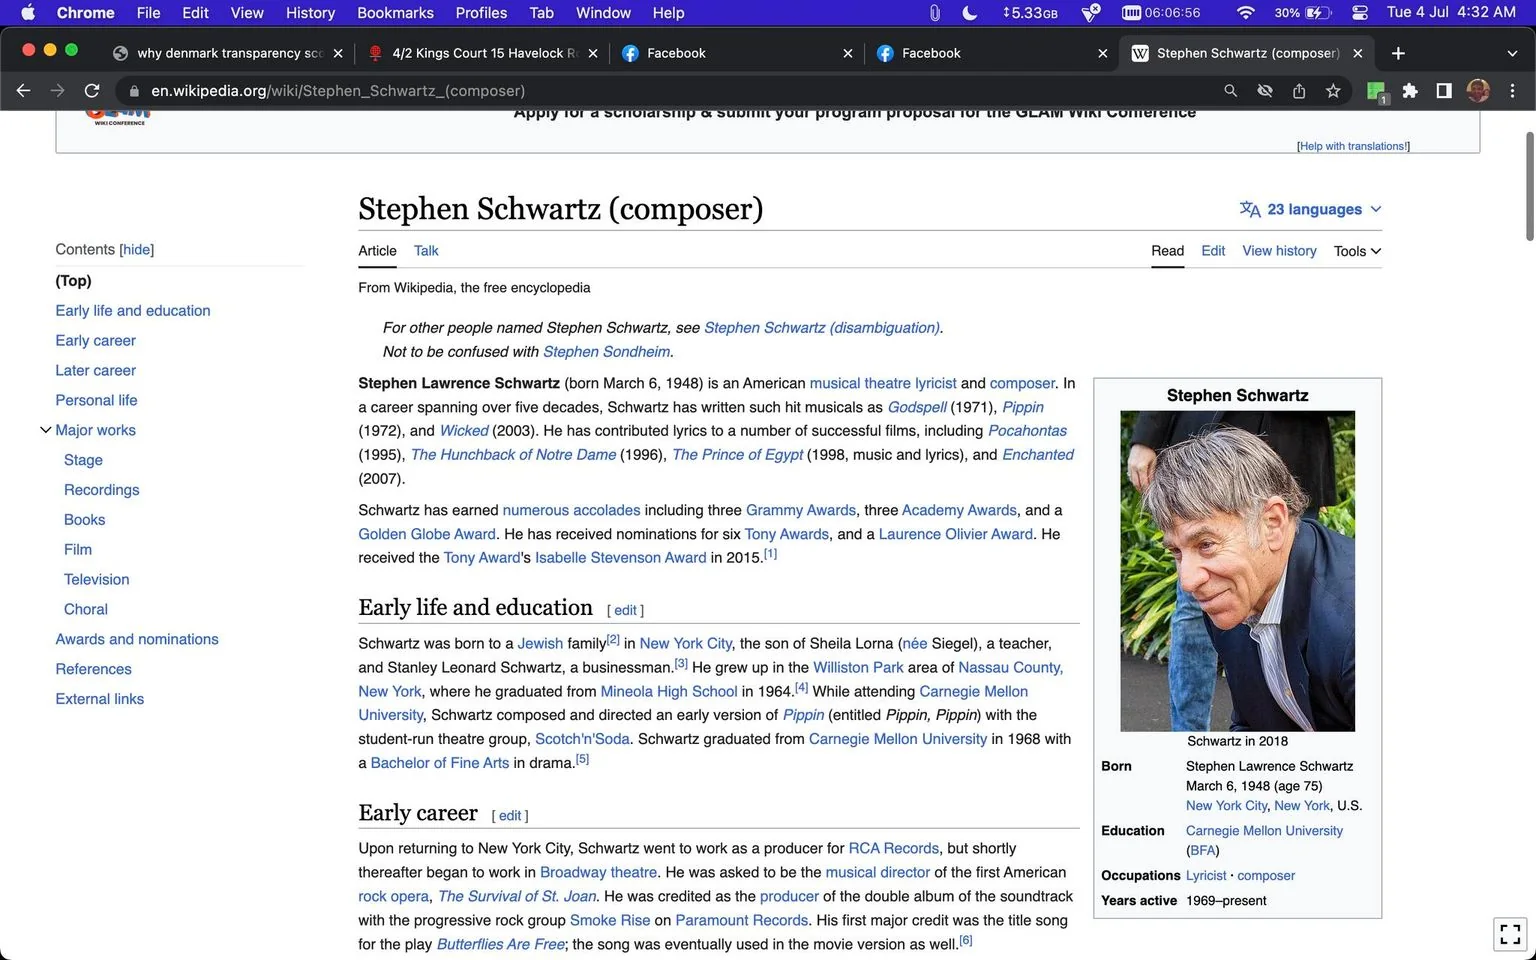This screenshot has width=1536, height=960.
Task: Toggle the Chrome side panel icon
Action: [x=1444, y=91]
